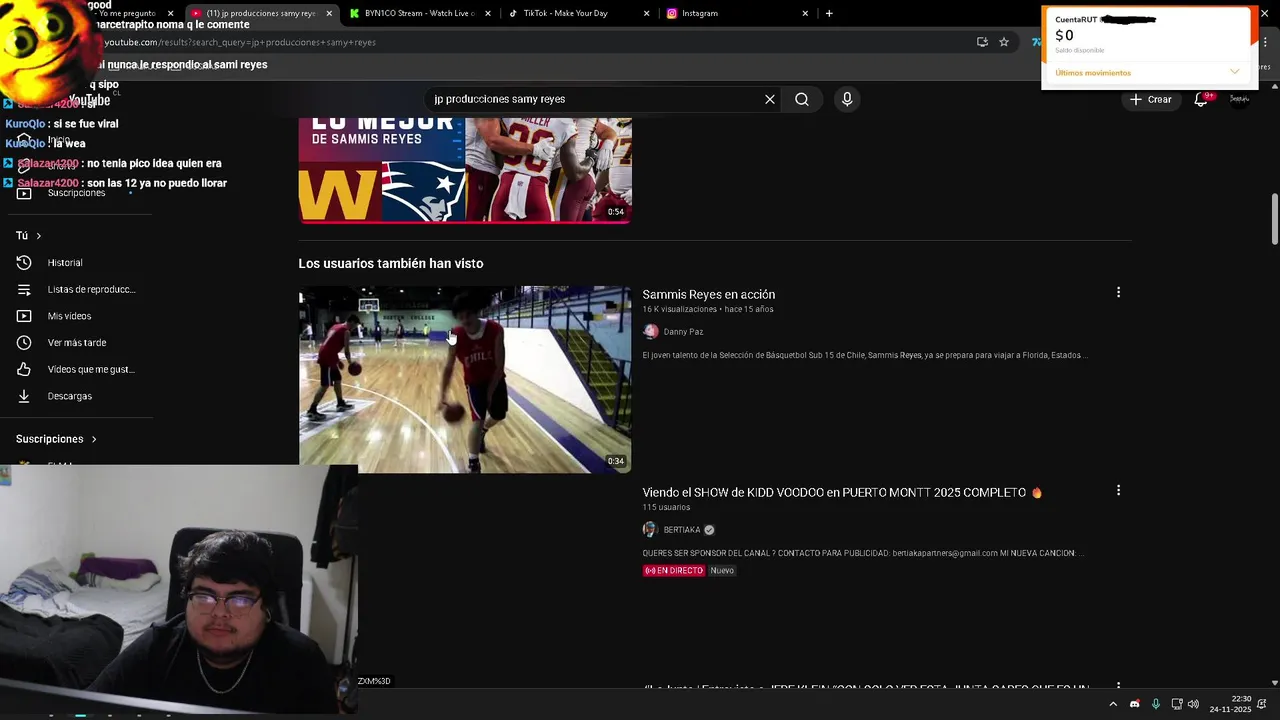Click the page vertical scrollbar thumb
Image resolution: width=1280 pixels, height=720 pixels.
[x=1275, y=218]
